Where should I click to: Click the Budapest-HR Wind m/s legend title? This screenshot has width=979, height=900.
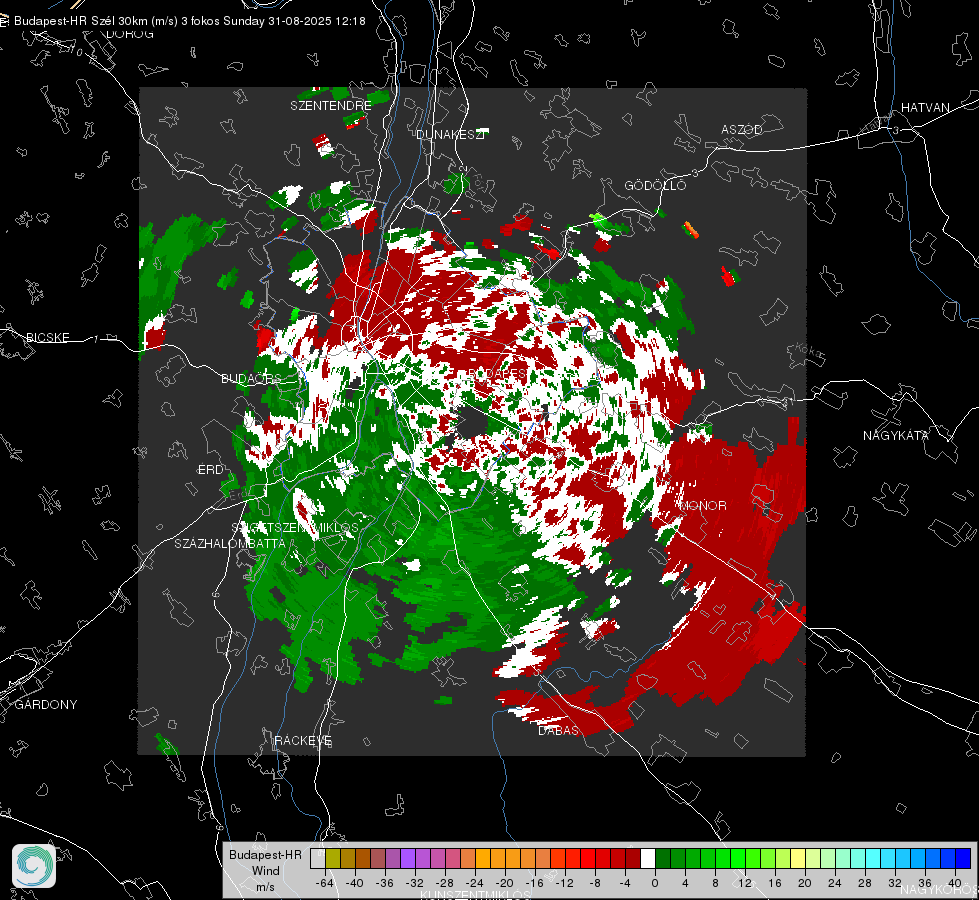click(x=265, y=870)
